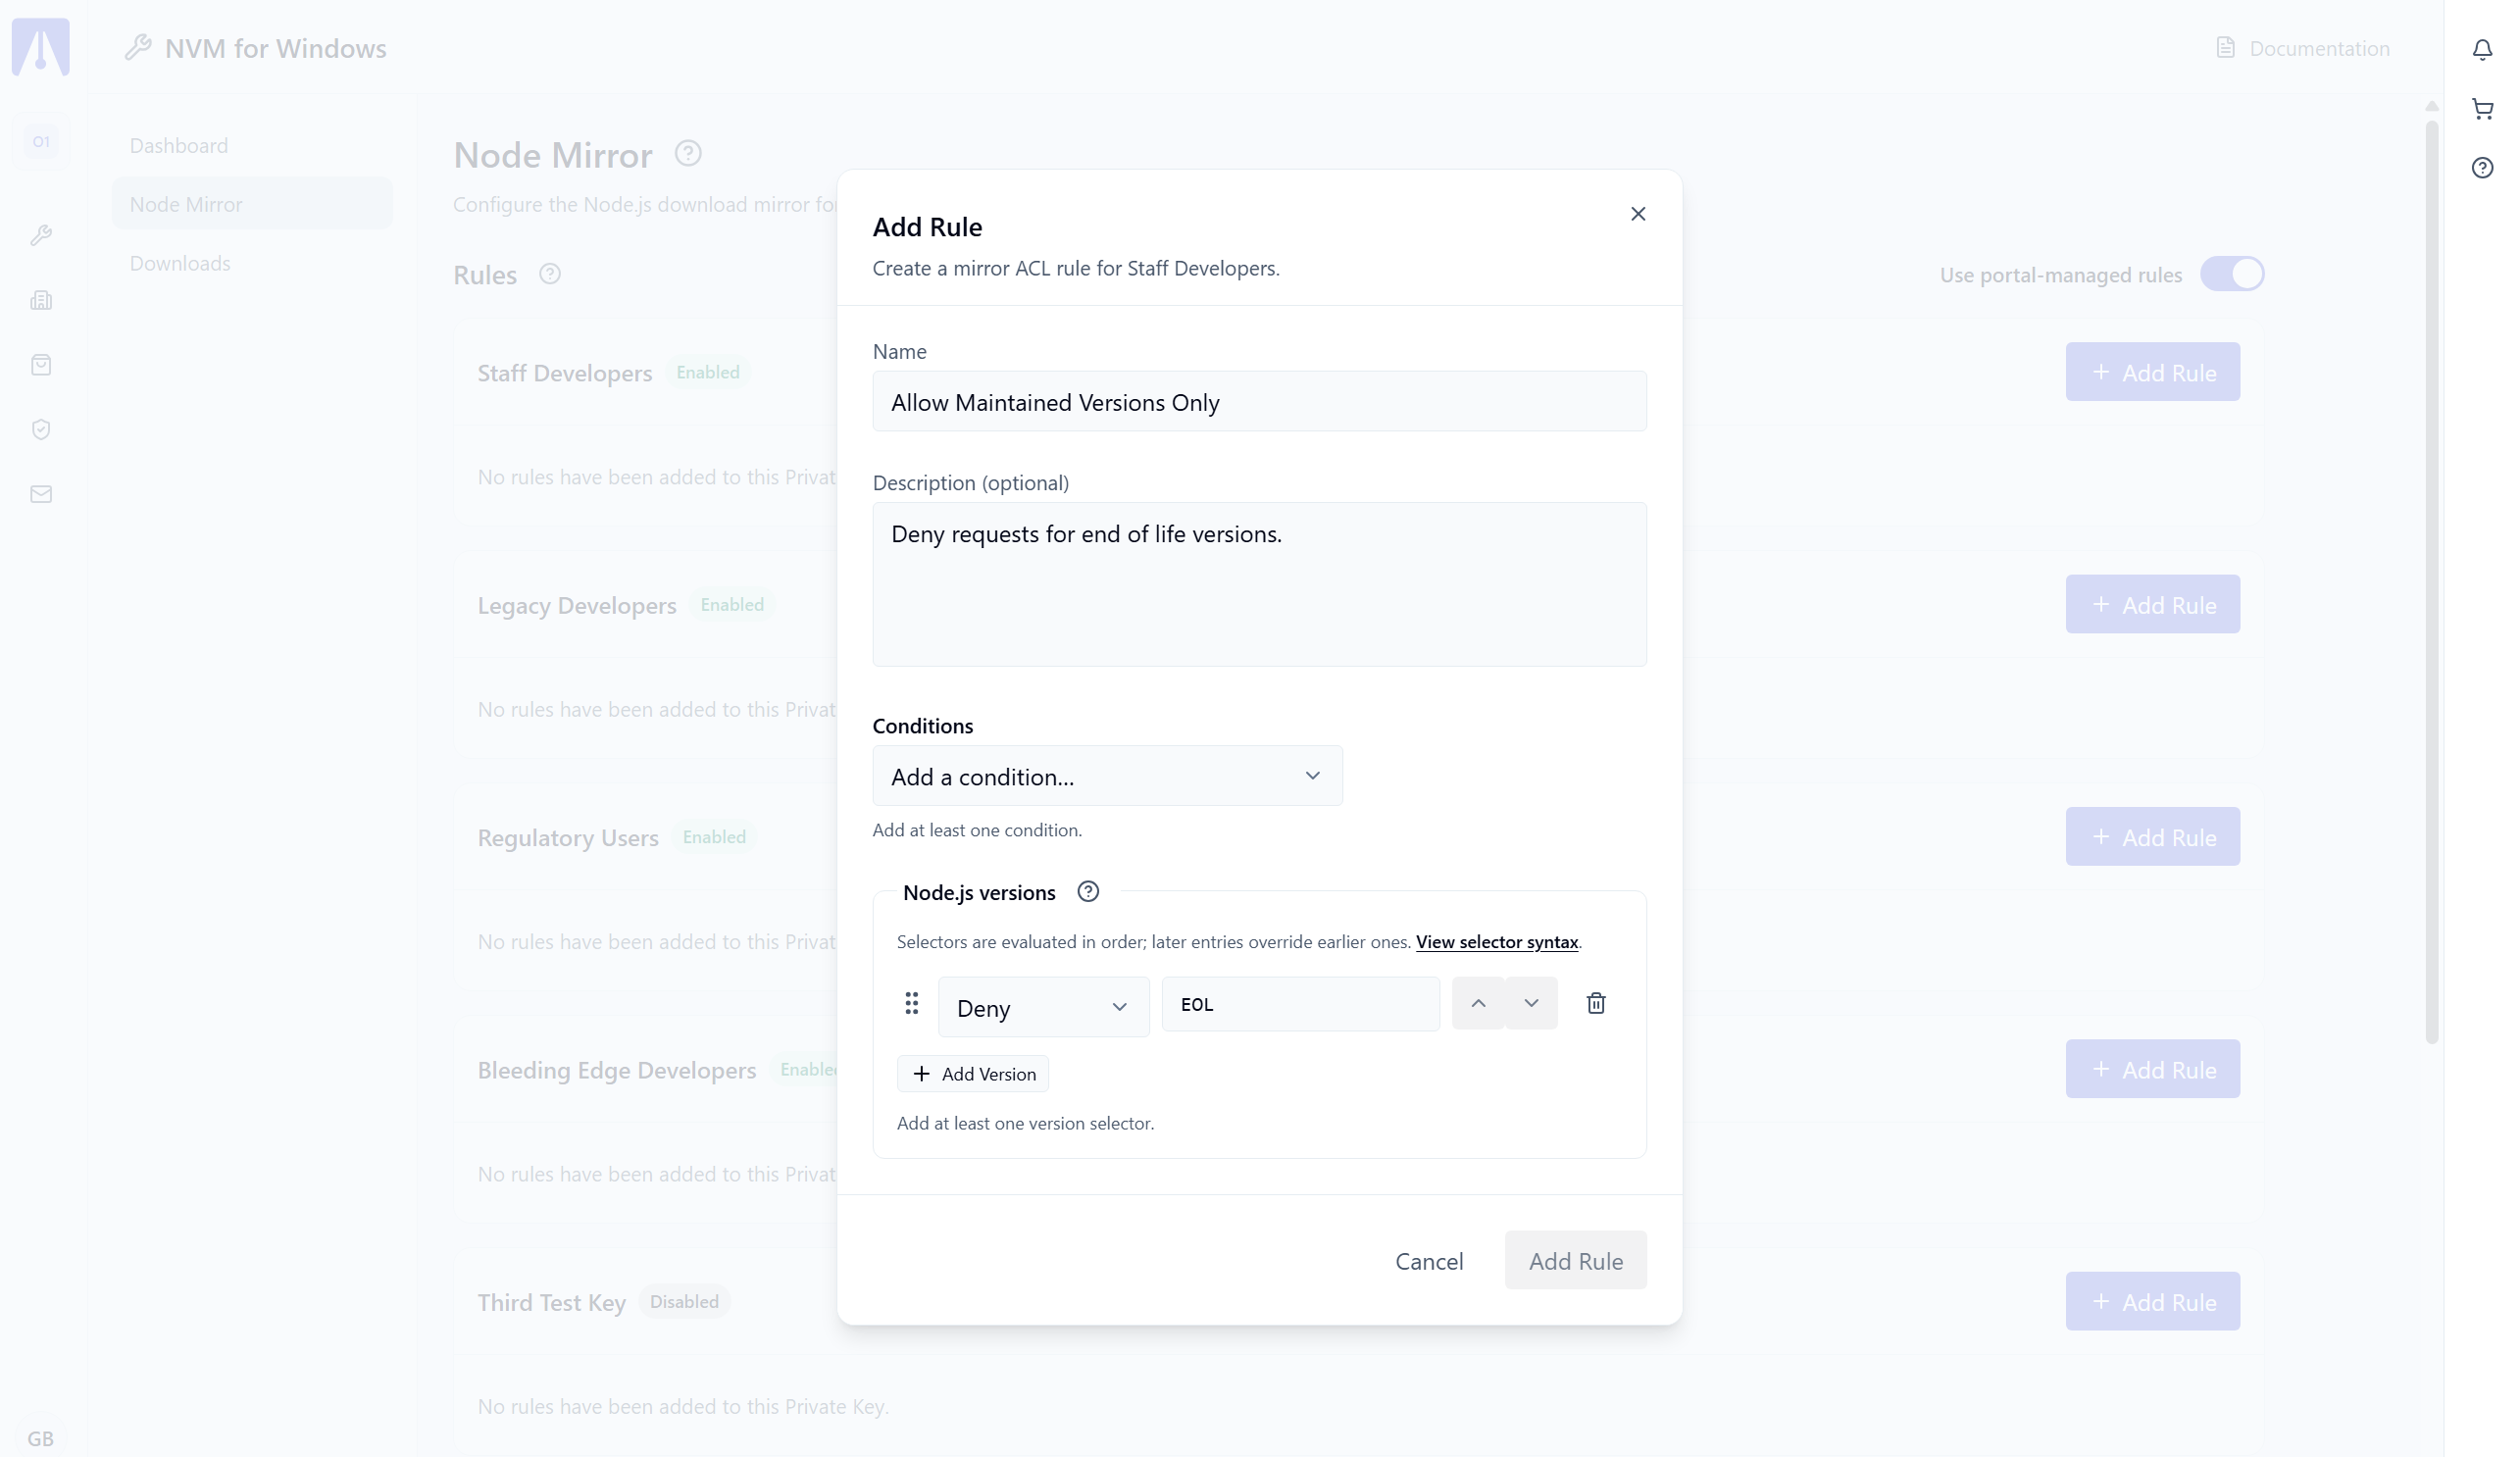Open the Deny action dropdown
Image resolution: width=2520 pixels, height=1457 pixels.
(1043, 1007)
